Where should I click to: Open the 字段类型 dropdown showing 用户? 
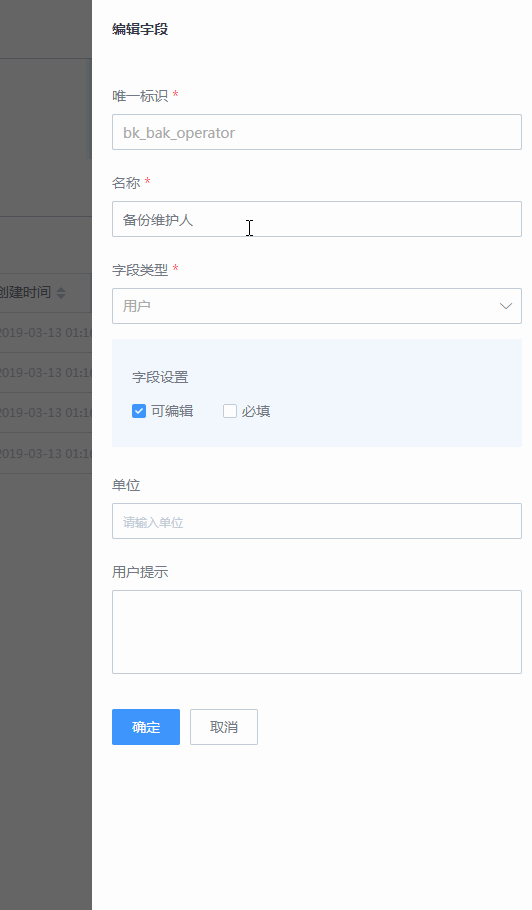click(x=317, y=306)
